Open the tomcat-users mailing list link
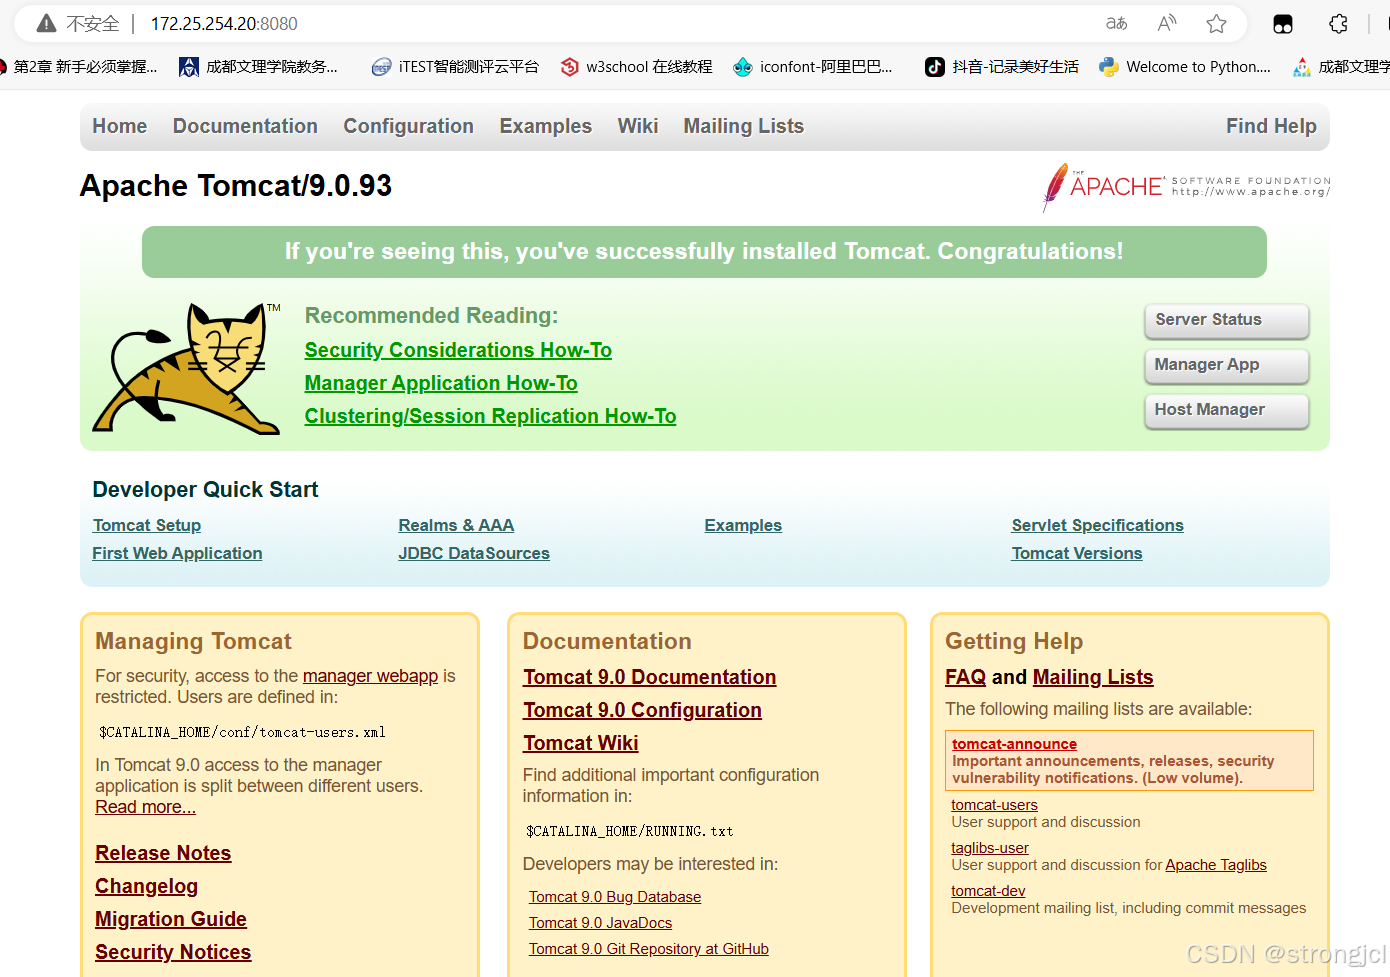 [x=994, y=805]
